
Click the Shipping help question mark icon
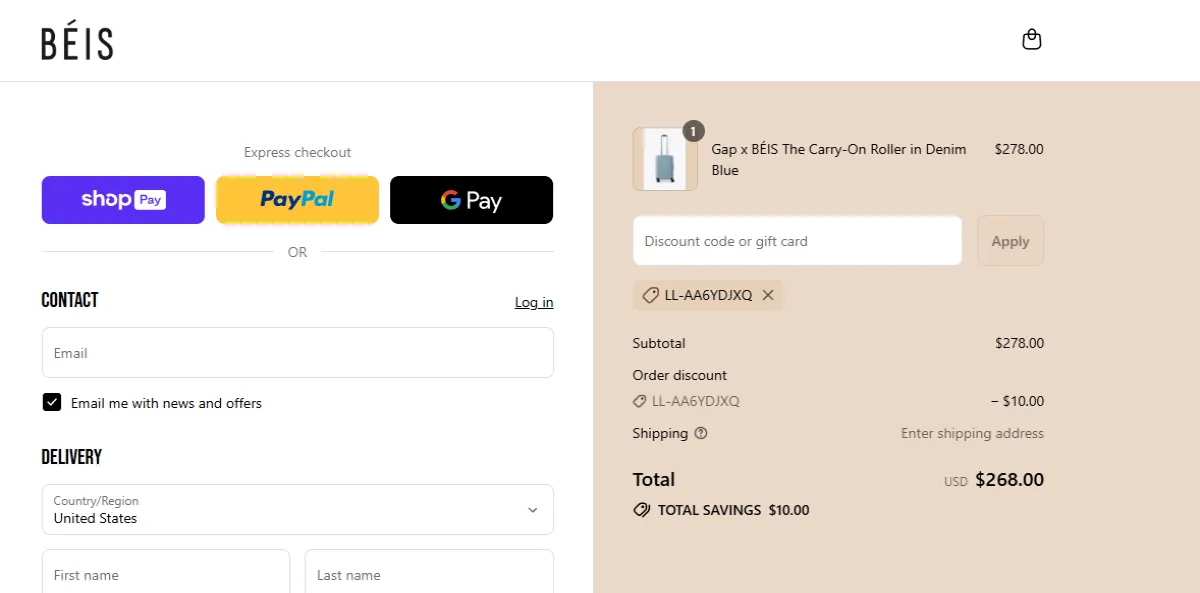click(x=700, y=433)
